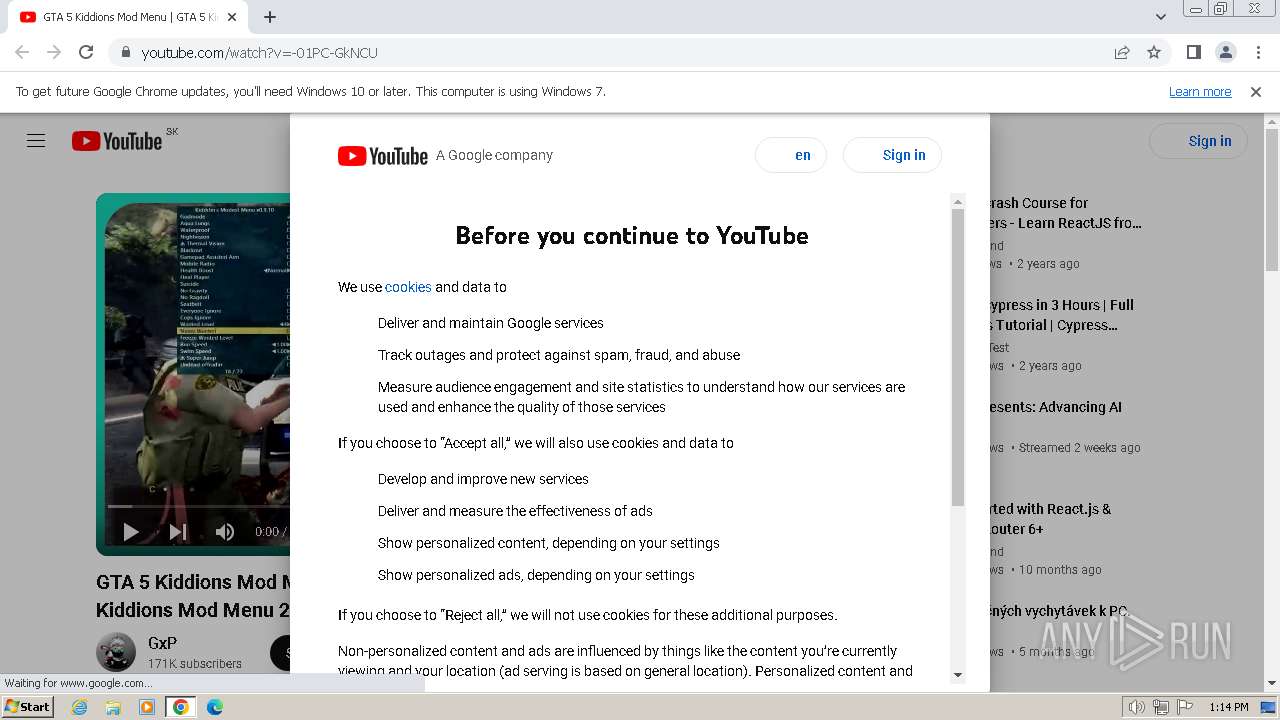Viewport: 1280px width, 720px height.
Task: Click the system tray volume icon
Action: pyautogui.click(x=1136, y=707)
